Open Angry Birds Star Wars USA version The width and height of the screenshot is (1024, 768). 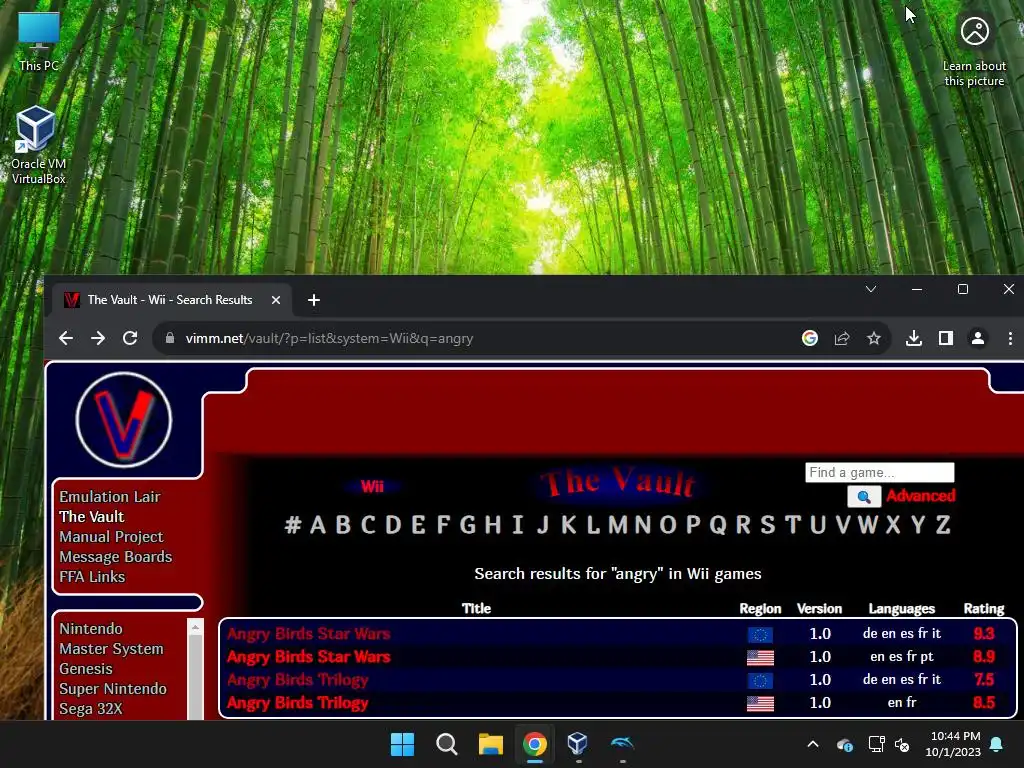[x=308, y=656]
